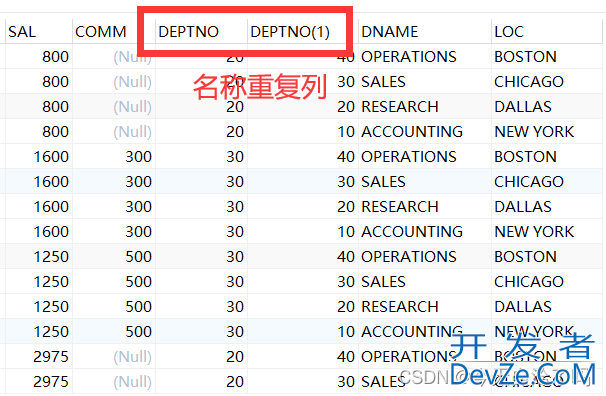
Task: Click SAL value 2975 in the SALES row
Action: click(51, 382)
